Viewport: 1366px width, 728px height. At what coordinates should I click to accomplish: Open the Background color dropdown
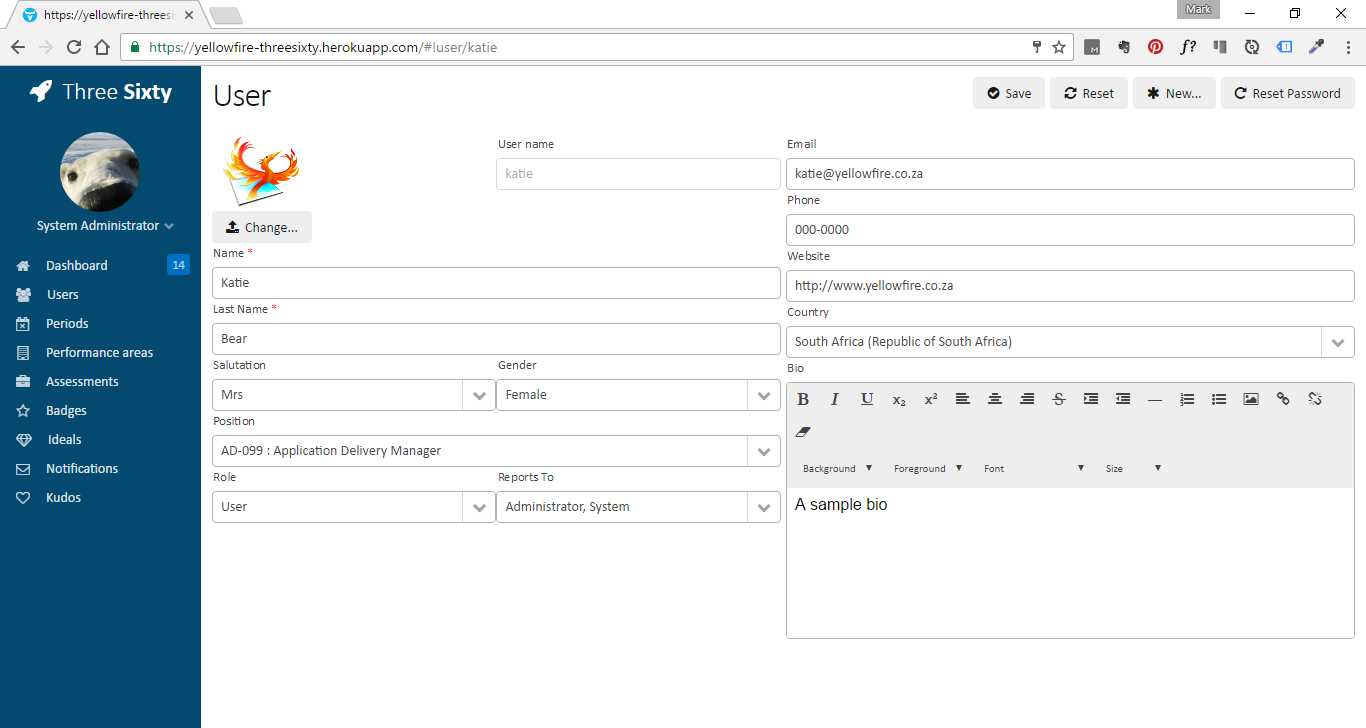[x=837, y=468]
